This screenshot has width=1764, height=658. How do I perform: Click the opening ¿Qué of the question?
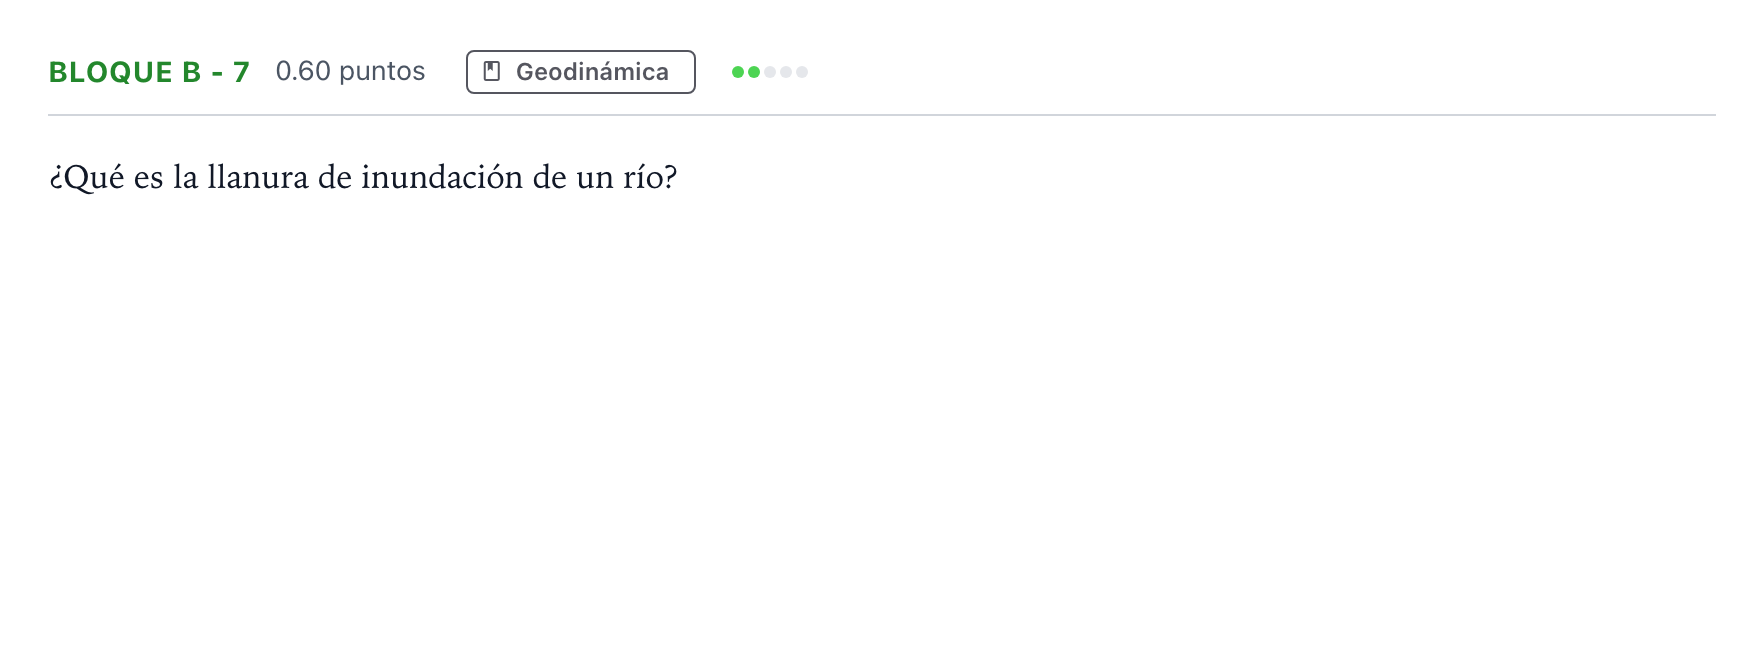(87, 178)
